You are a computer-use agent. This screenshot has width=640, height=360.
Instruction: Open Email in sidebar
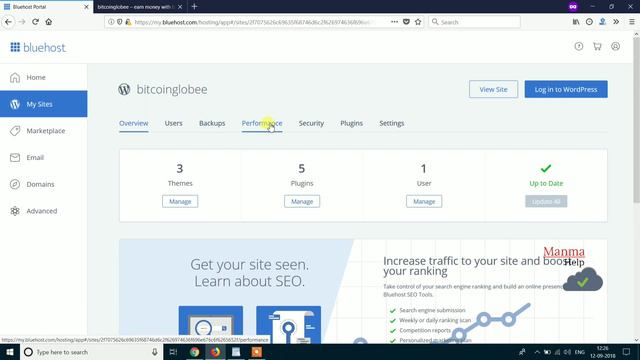coord(44,158)
